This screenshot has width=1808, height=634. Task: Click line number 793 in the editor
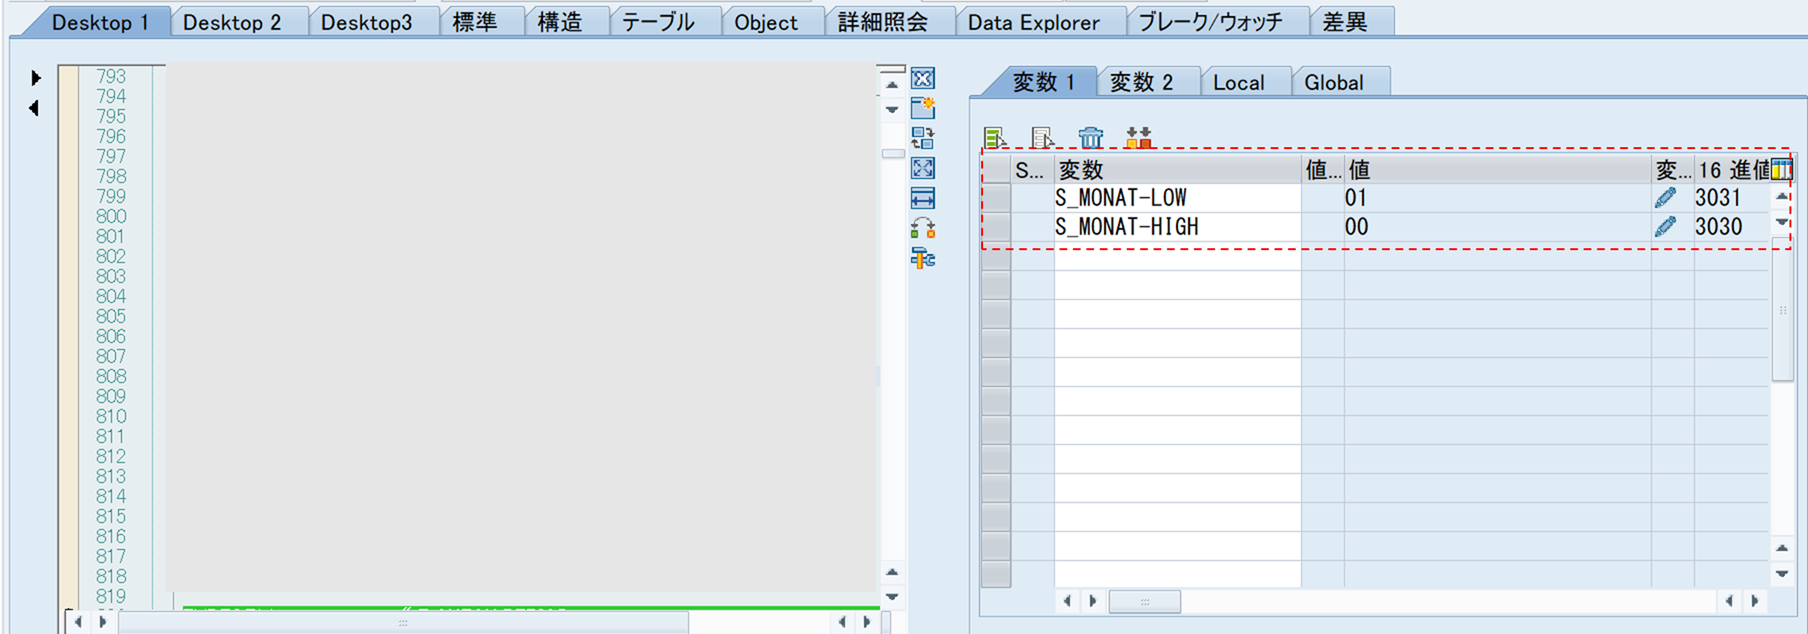tap(111, 76)
